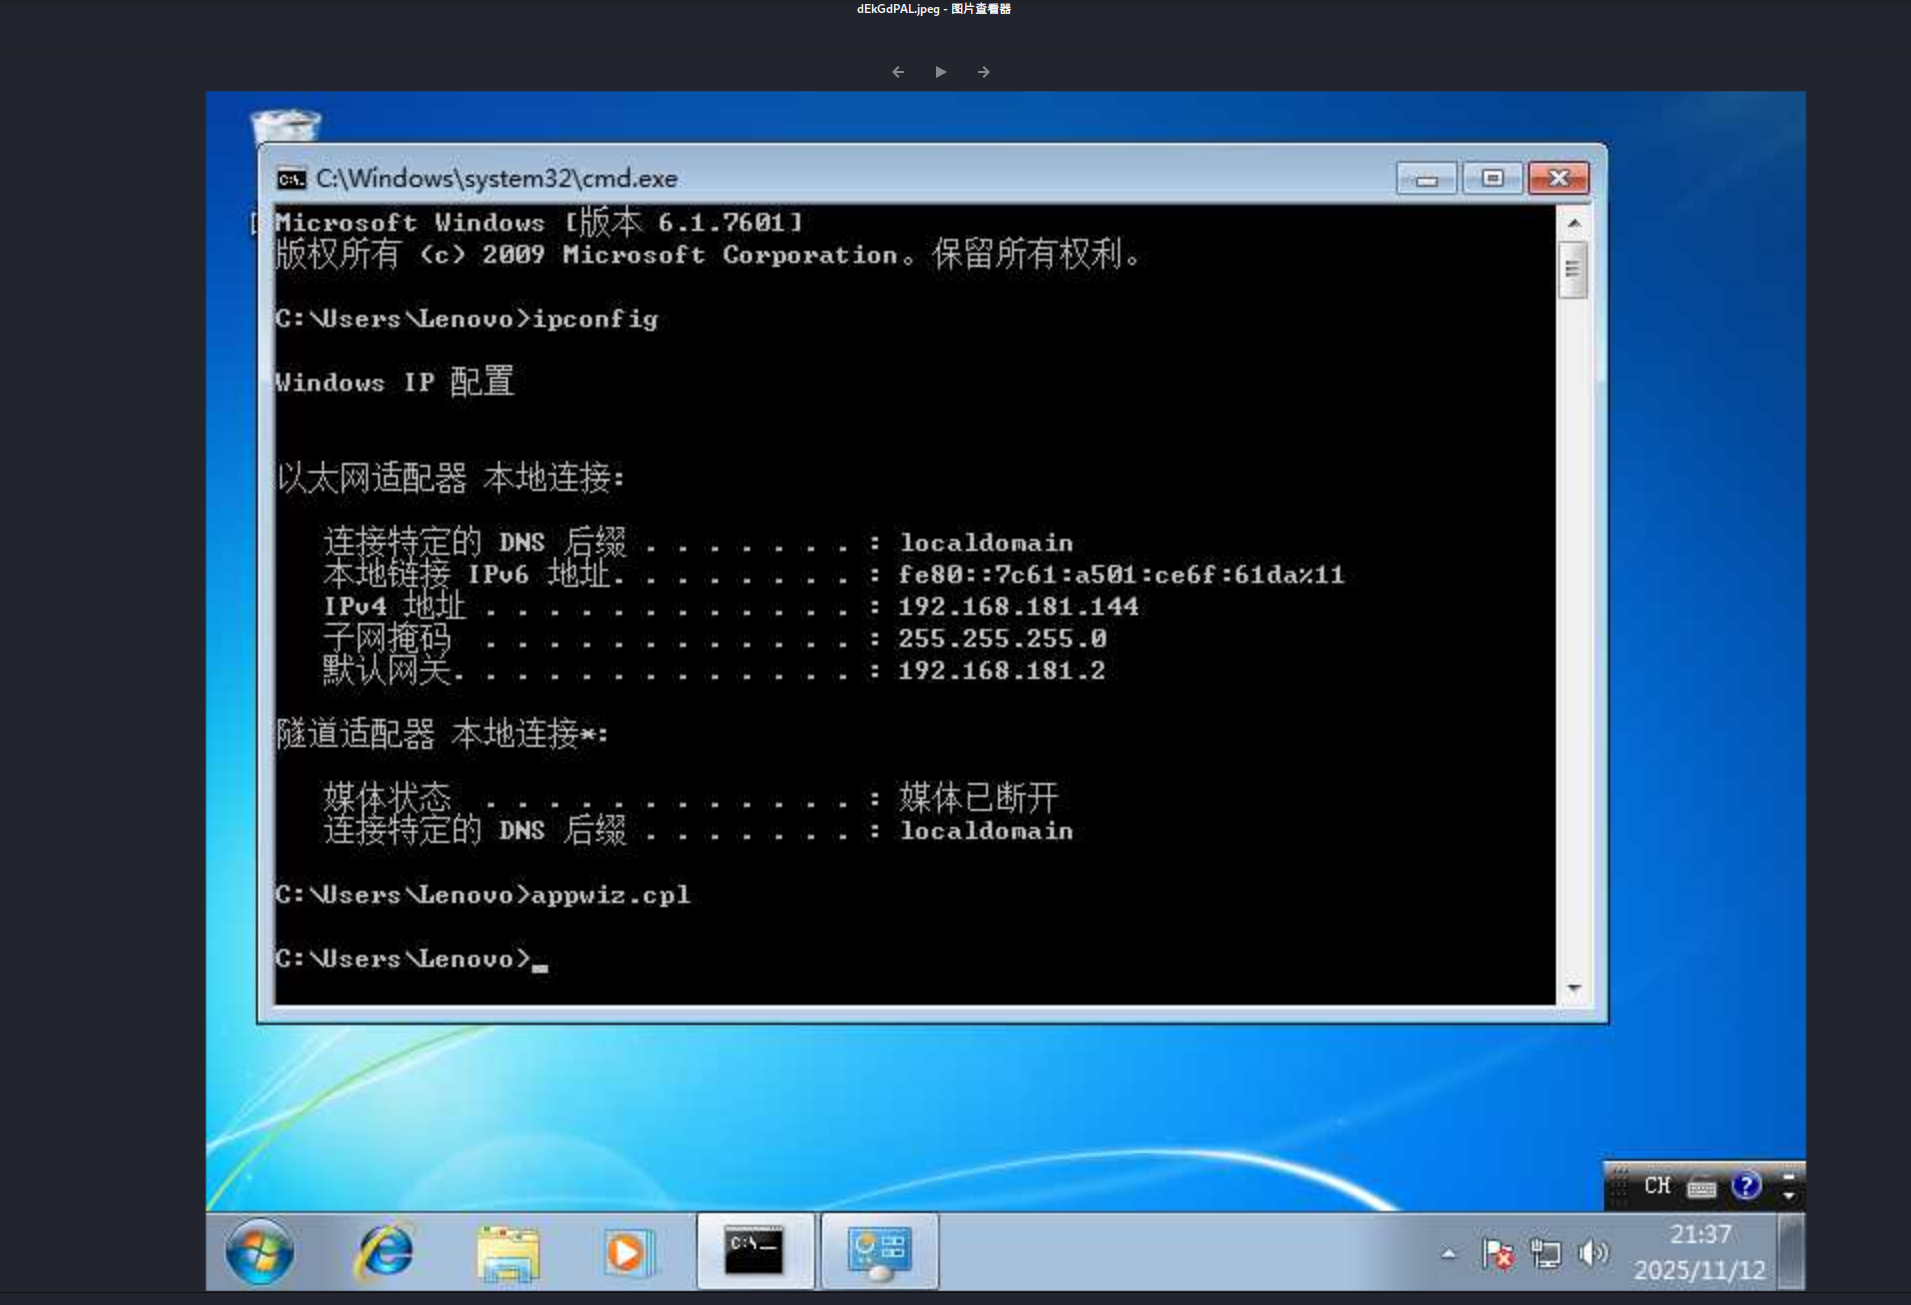The width and height of the screenshot is (1911, 1305).
Task: Click the Windows IP 配置 line
Action: pos(395,382)
